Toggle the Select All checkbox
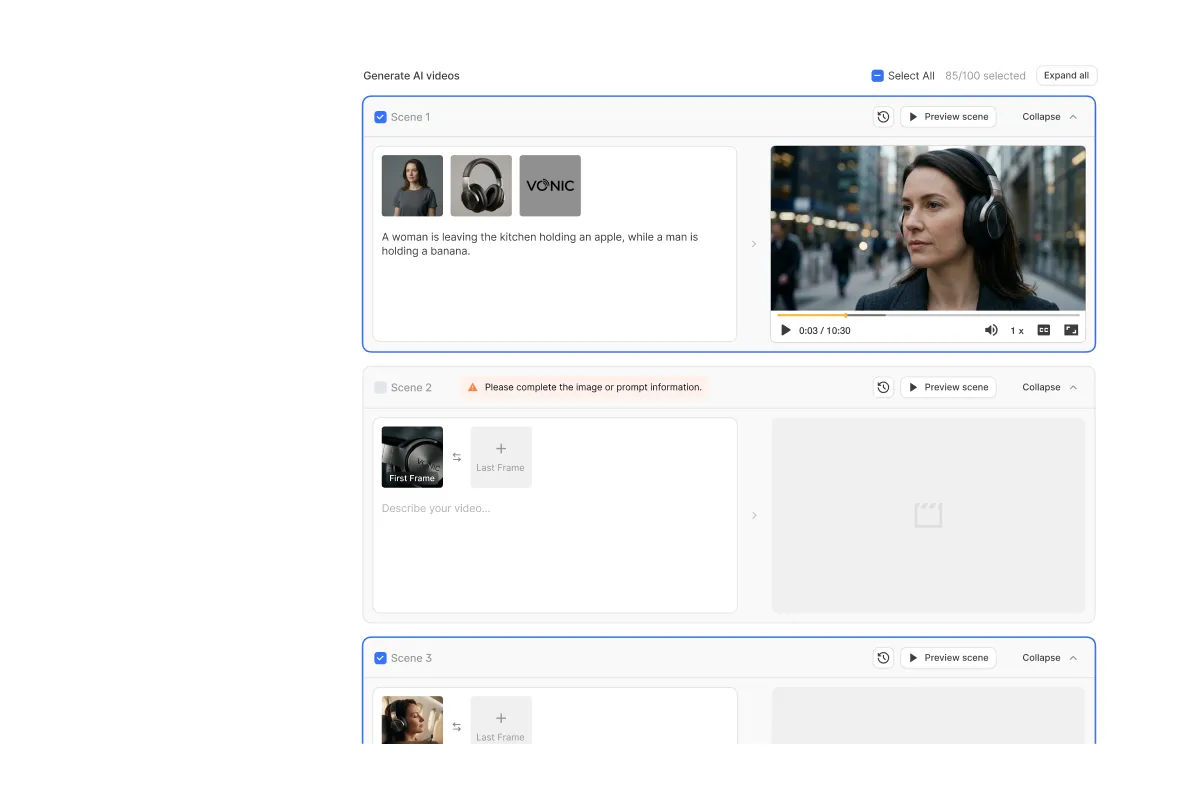This screenshot has width=1200, height=802. 878,76
